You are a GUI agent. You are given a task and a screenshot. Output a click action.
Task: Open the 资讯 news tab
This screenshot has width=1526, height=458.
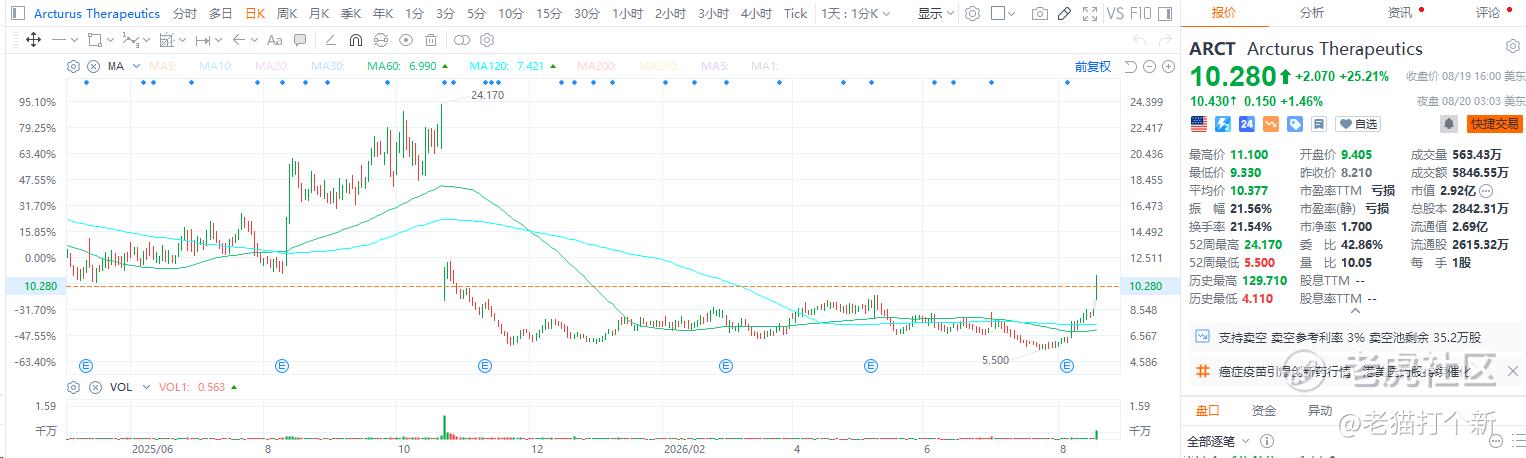(x=1400, y=13)
